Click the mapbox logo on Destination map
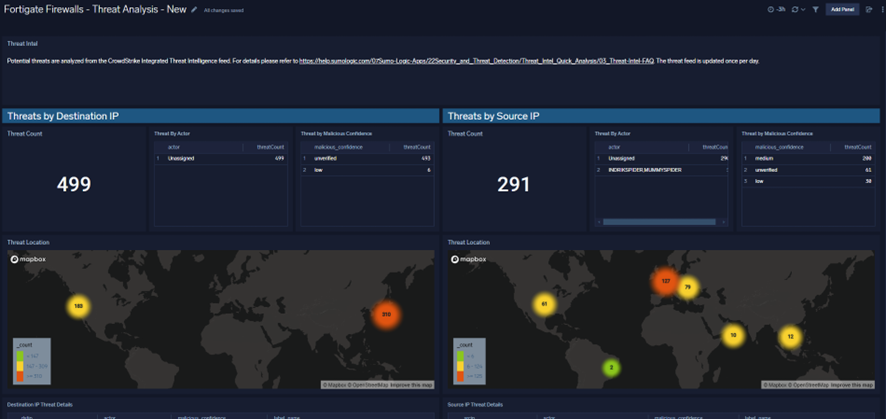This screenshot has width=886, height=419. 28,260
